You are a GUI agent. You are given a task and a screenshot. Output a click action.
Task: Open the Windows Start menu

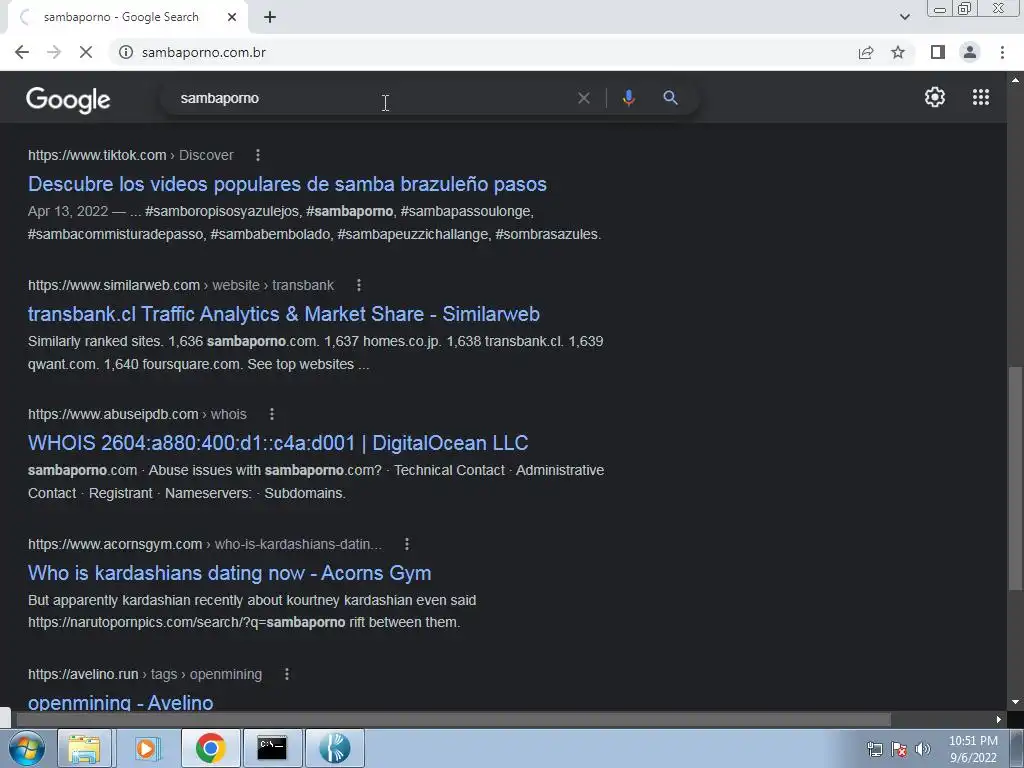pyautogui.click(x=27, y=748)
